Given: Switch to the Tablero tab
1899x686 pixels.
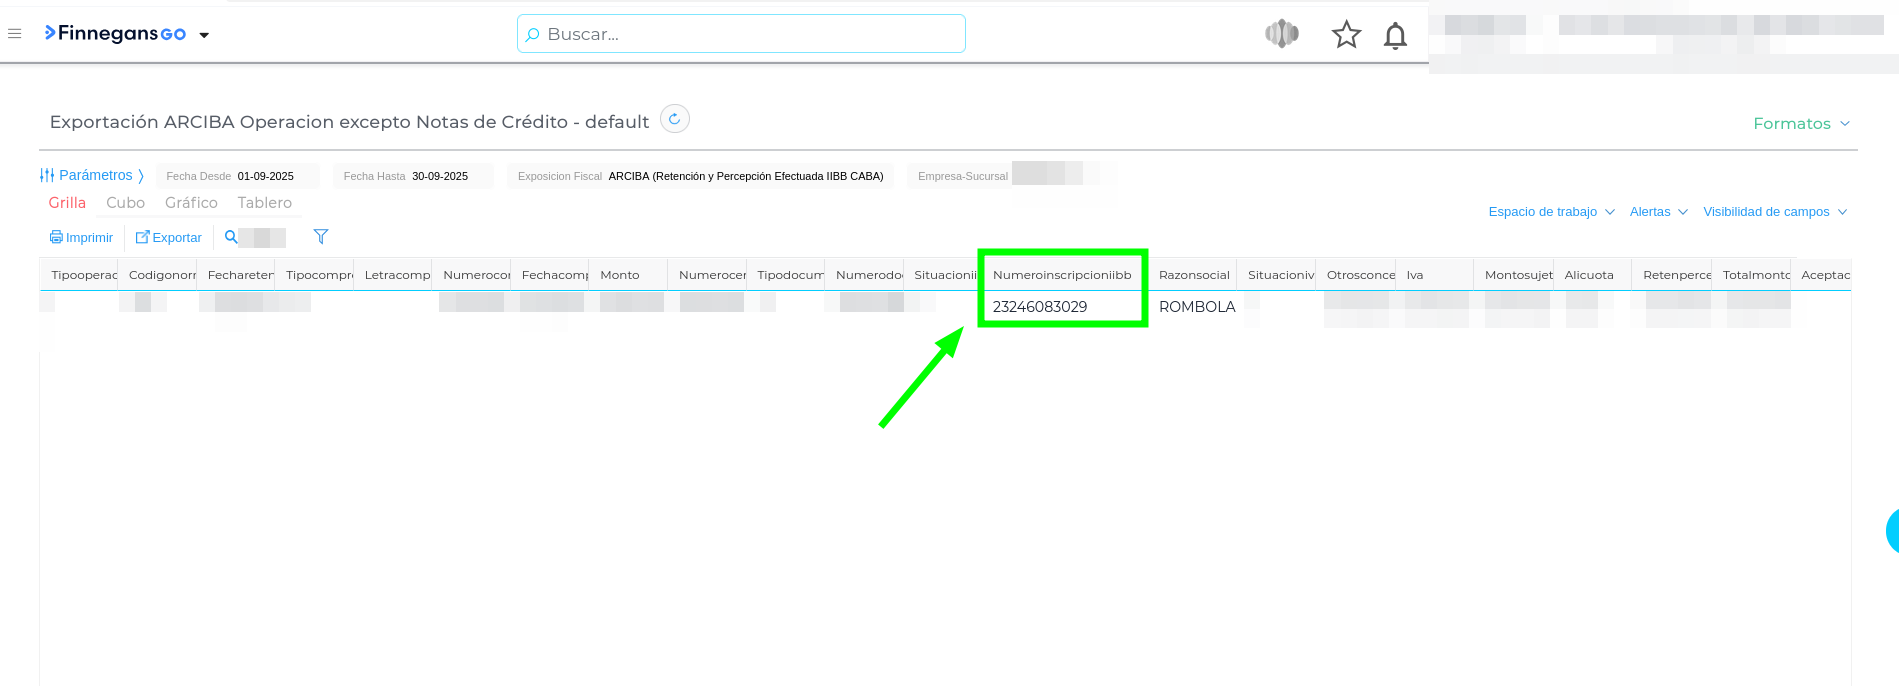Looking at the screenshot, I should point(265,203).
